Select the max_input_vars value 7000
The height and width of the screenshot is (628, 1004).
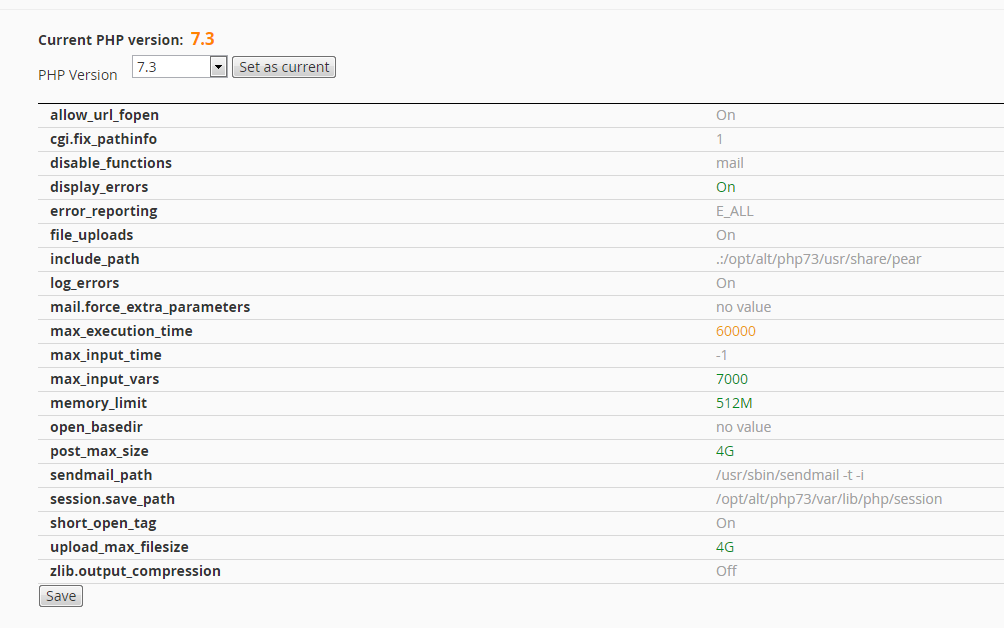pos(732,379)
